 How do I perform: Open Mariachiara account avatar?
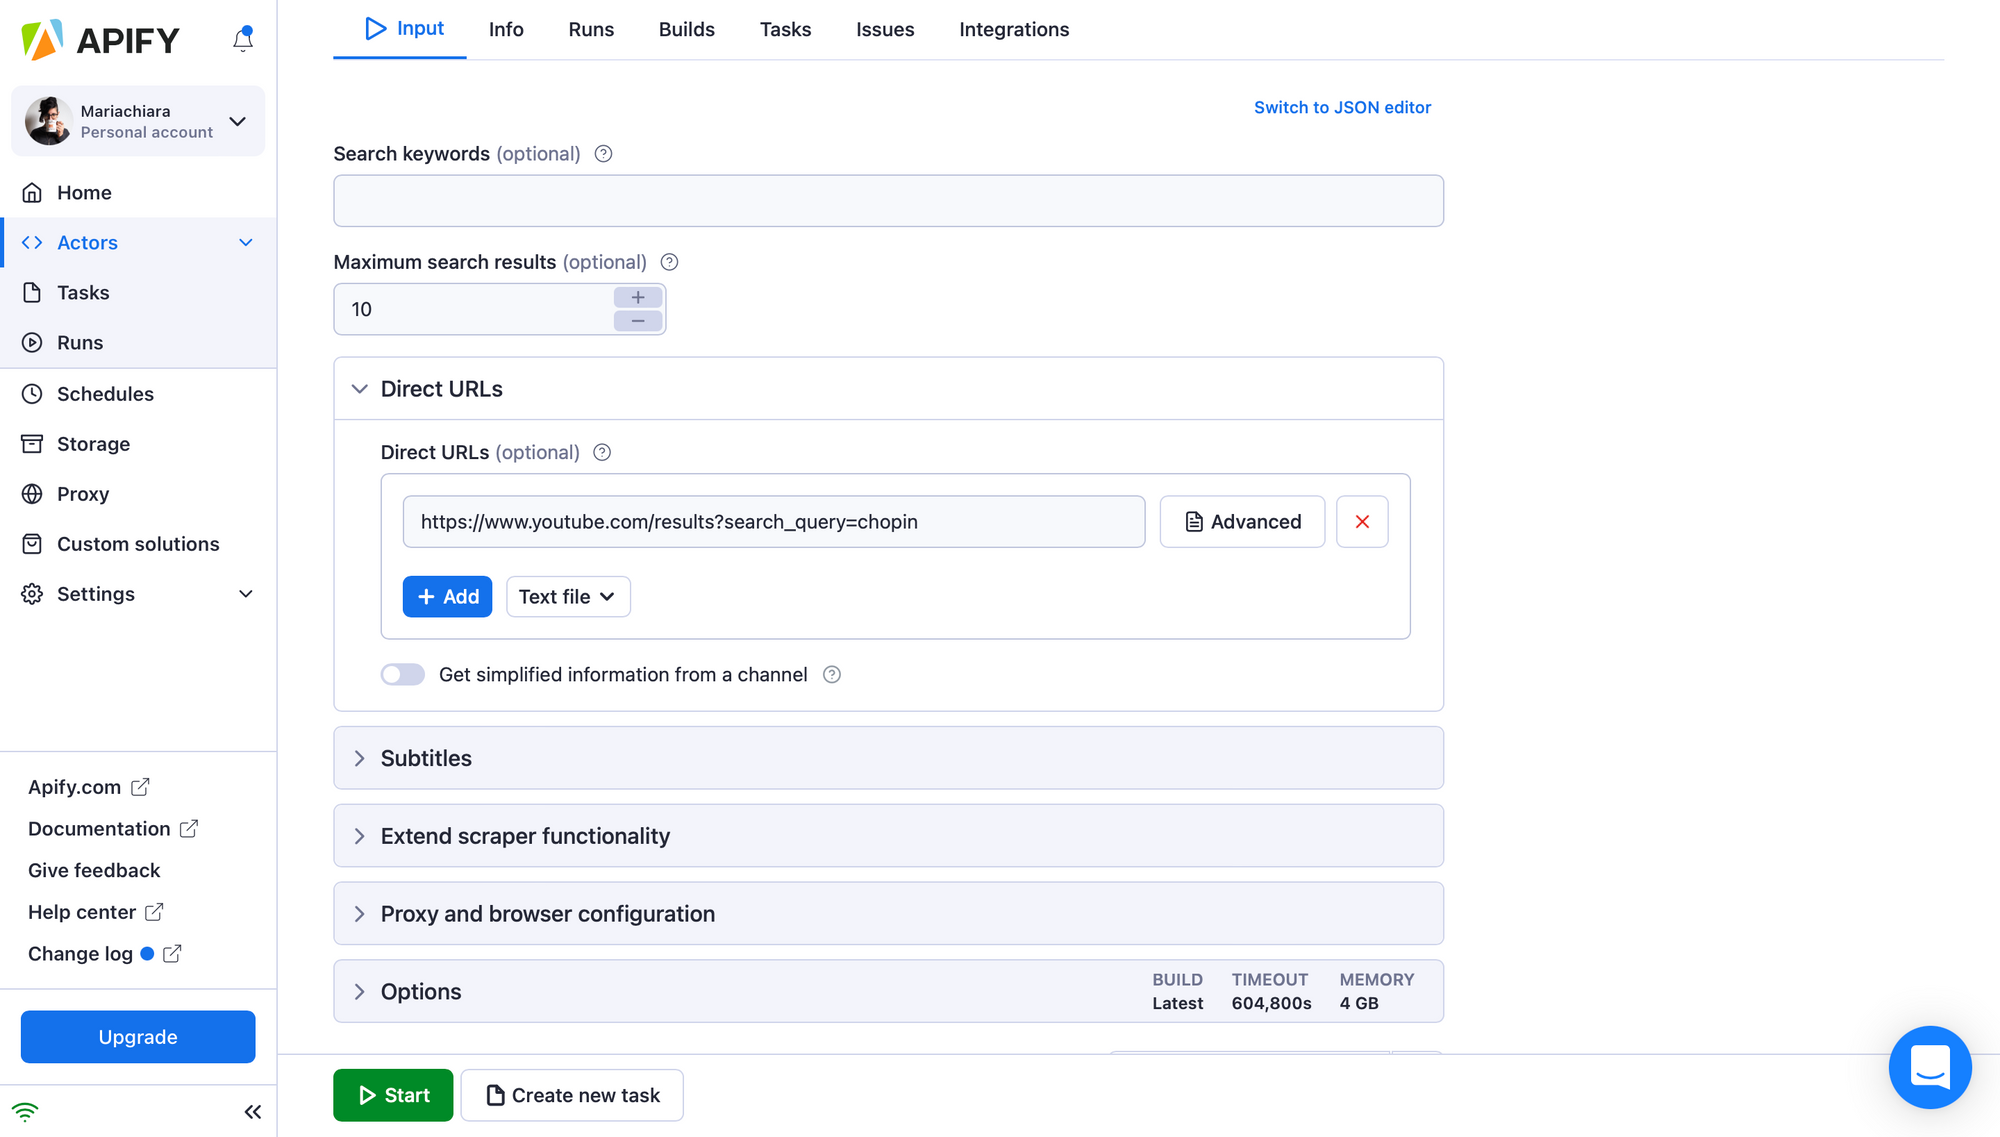(x=47, y=121)
